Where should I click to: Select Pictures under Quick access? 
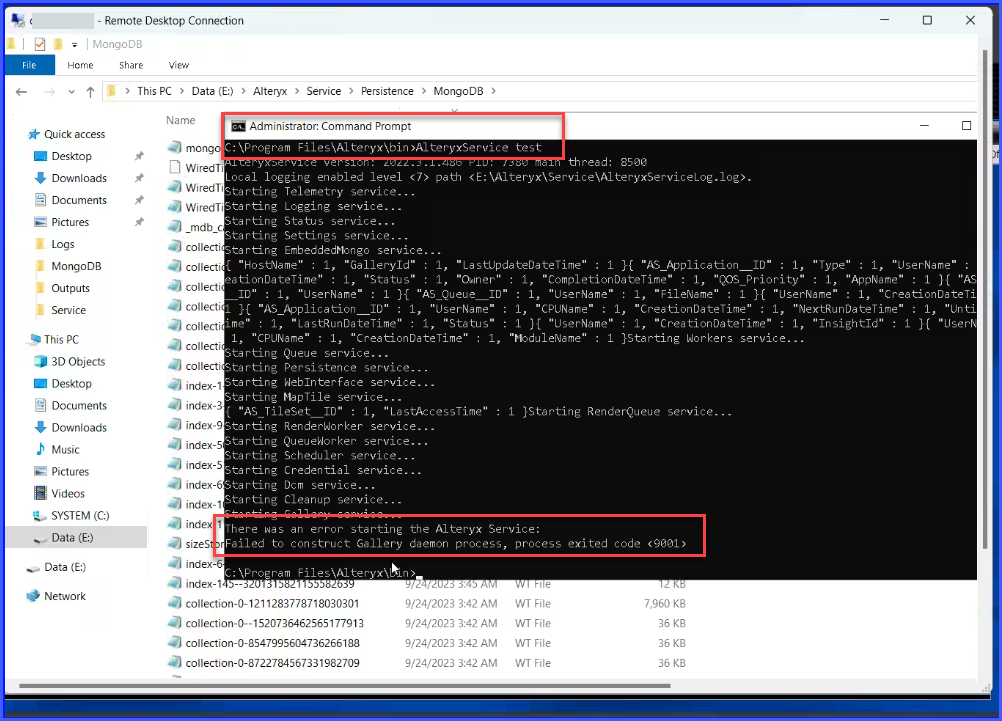click(70, 222)
